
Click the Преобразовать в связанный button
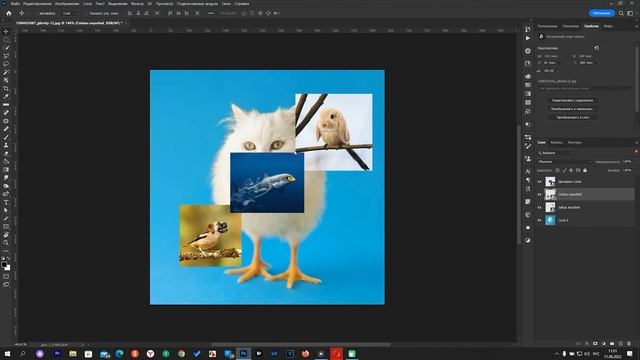pos(572,109)
